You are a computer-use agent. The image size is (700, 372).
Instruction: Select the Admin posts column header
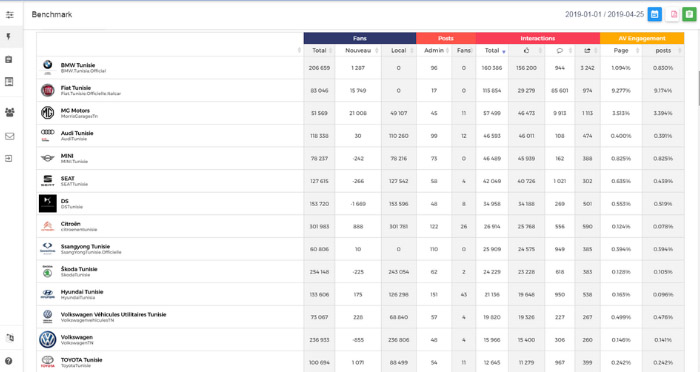434,50
